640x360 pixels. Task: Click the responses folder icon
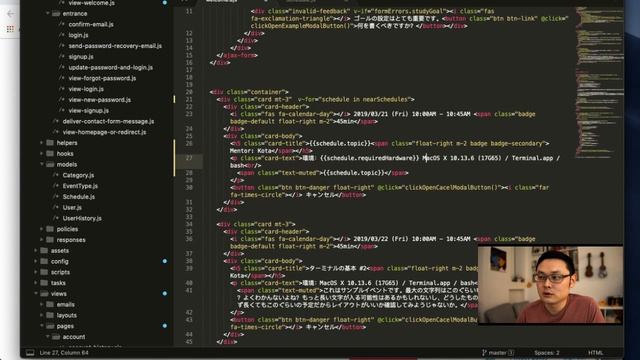(50, 240)
